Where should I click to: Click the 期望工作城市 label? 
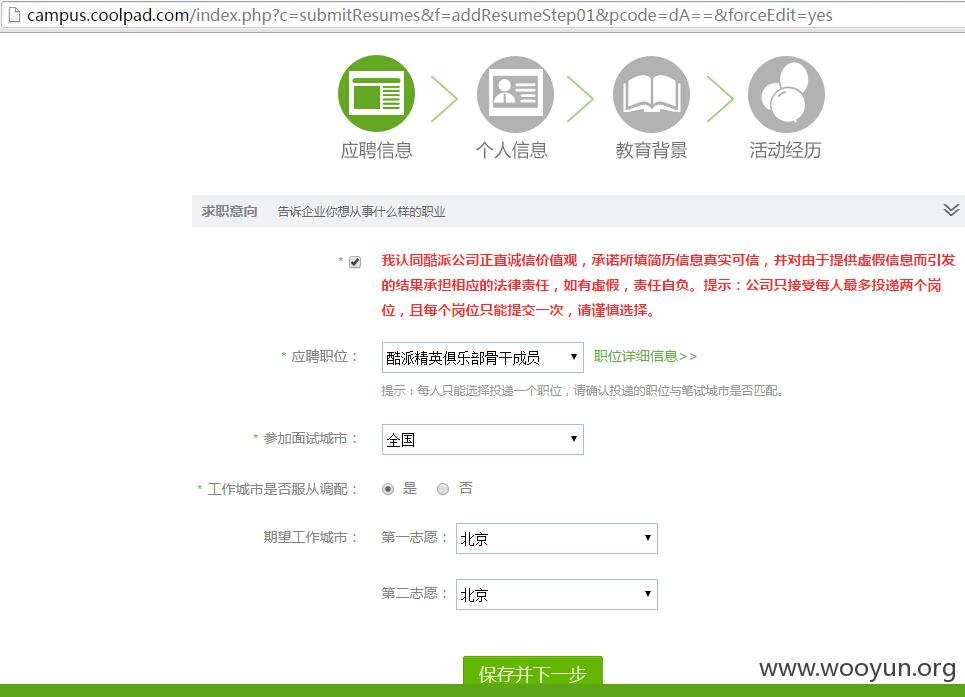(x=310, y=537)
